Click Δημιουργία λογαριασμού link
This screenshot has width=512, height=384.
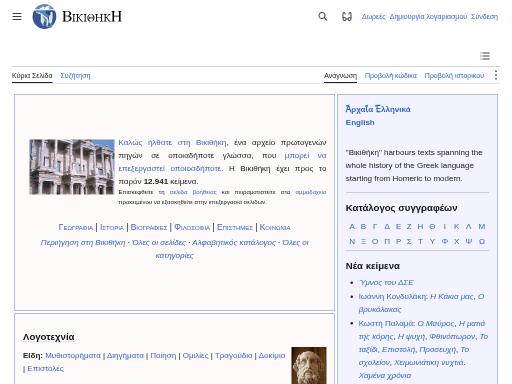click(428, 17)
